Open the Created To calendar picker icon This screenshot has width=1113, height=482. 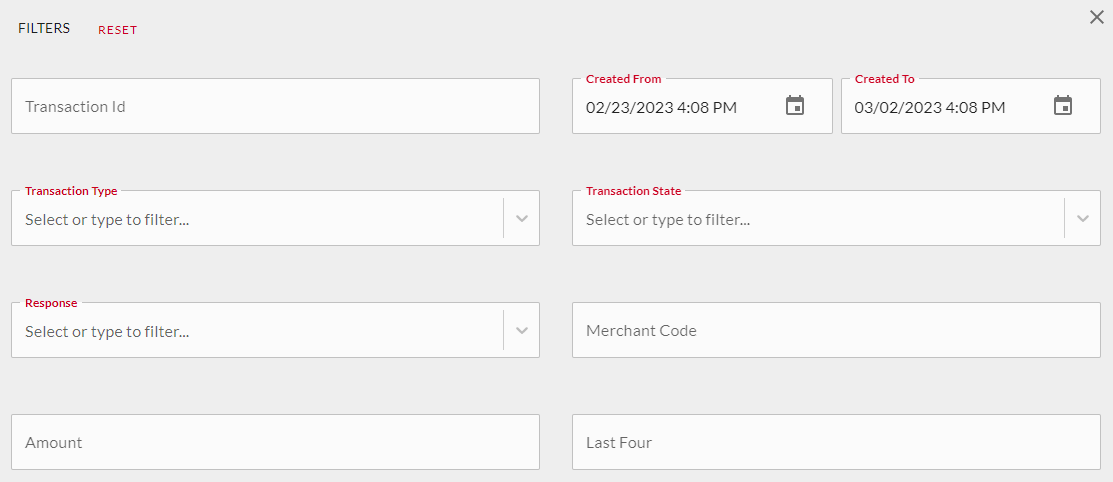1063,106
